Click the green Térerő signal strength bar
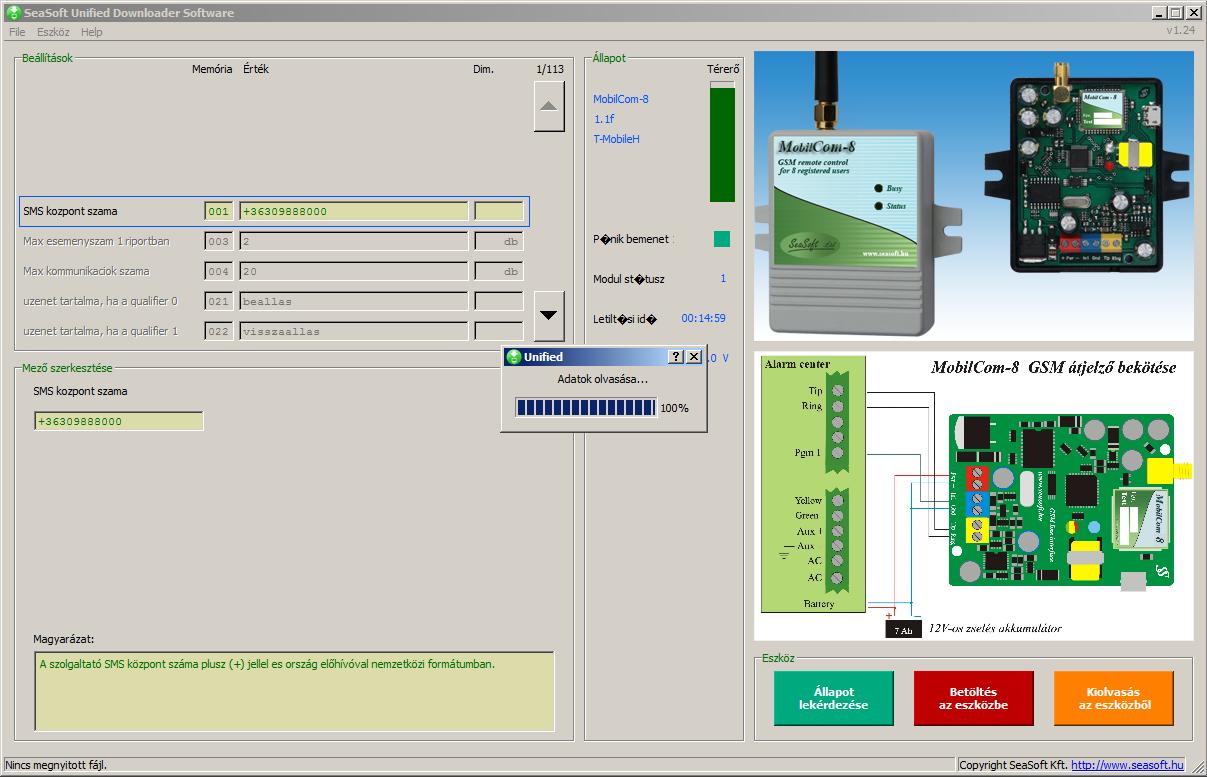1207x777 pixels. click(x=721, y=143)
